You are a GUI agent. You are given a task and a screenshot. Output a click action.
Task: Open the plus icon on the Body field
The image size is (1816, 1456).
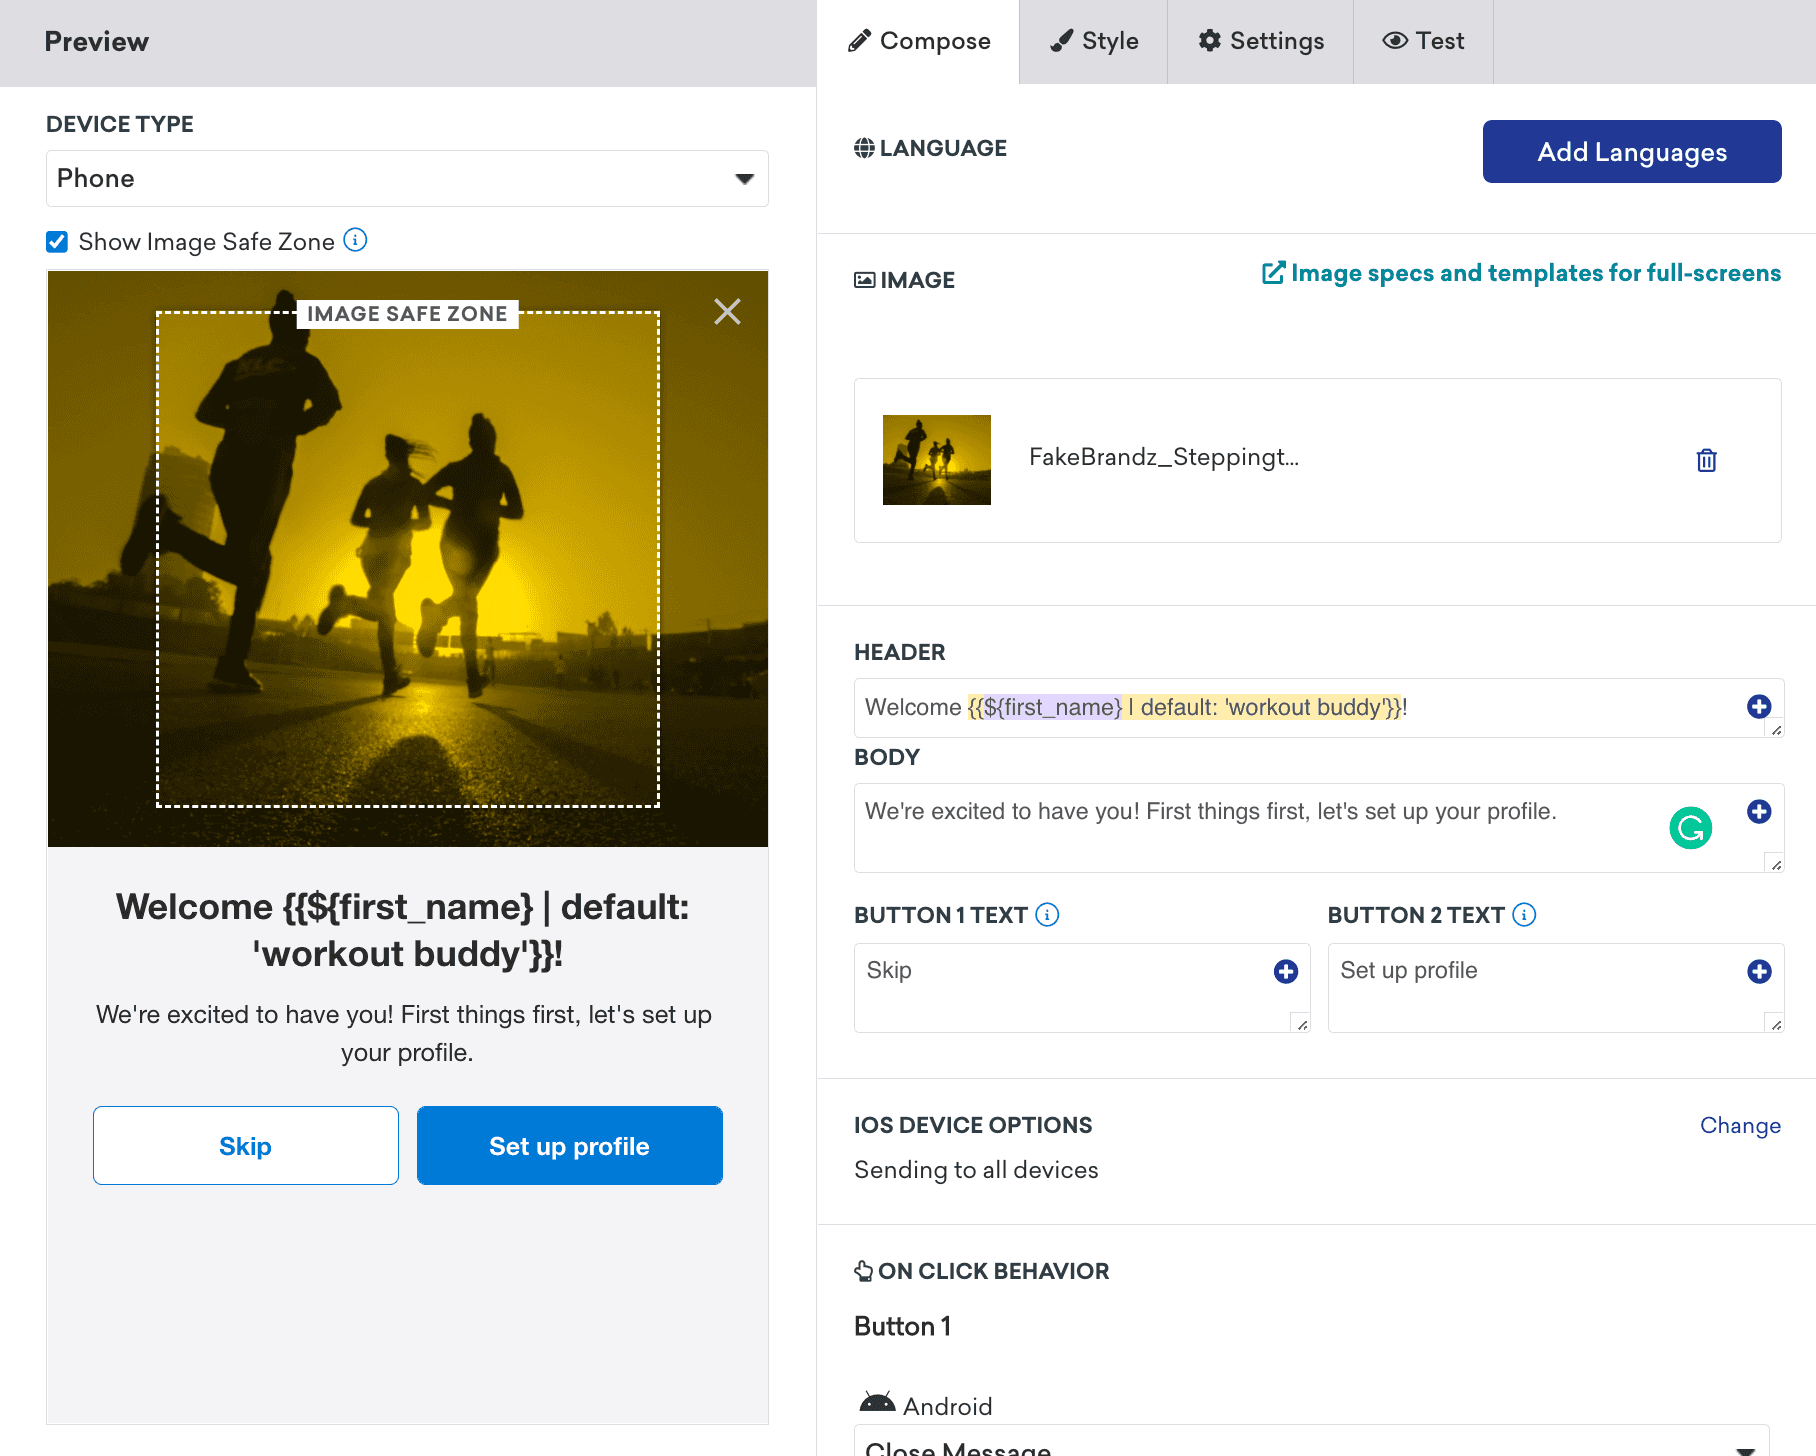coord(1758,811)
